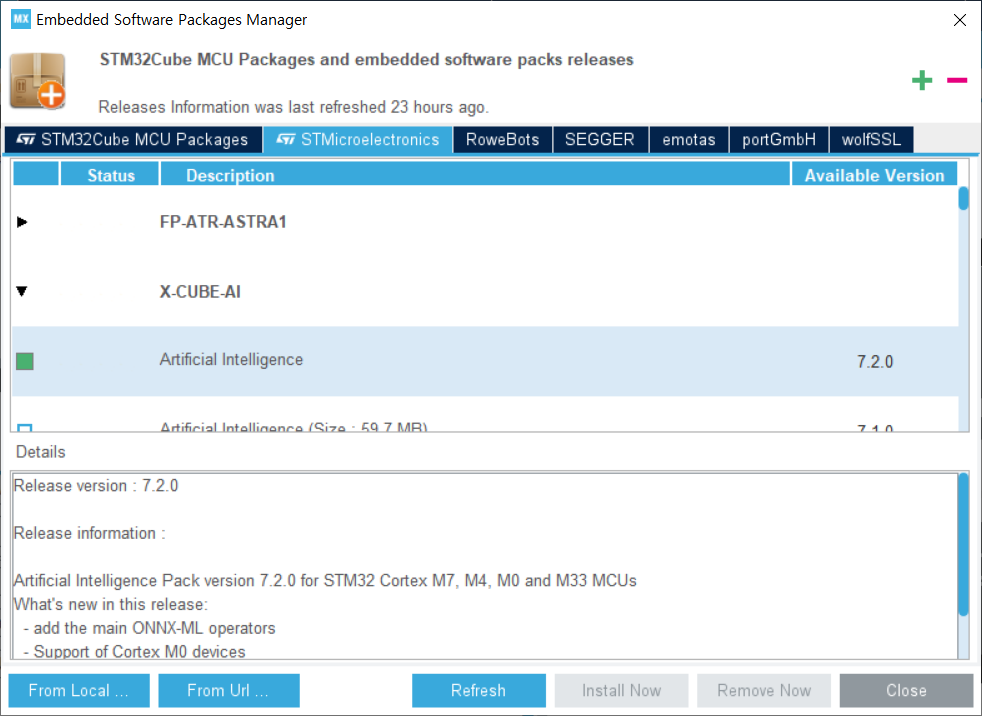Image resolution: width=982 pixels, height=716 pixels.
Task: Click the MX application logo in title bar
Action: (21, 19)
